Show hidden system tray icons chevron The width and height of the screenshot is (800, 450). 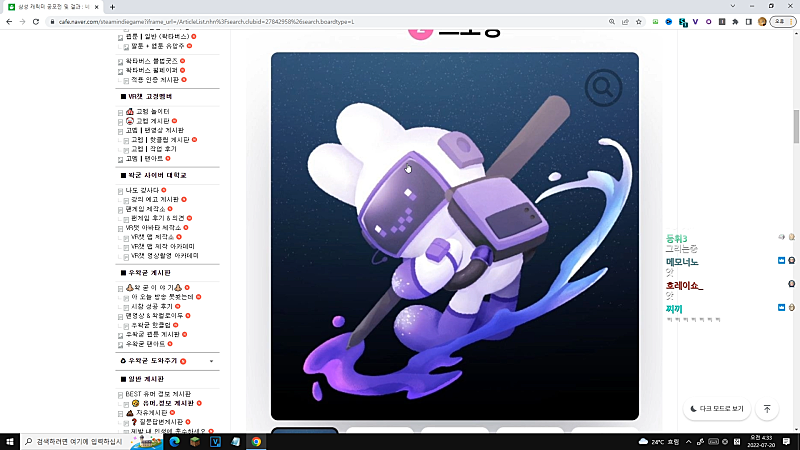pos(688,442)
